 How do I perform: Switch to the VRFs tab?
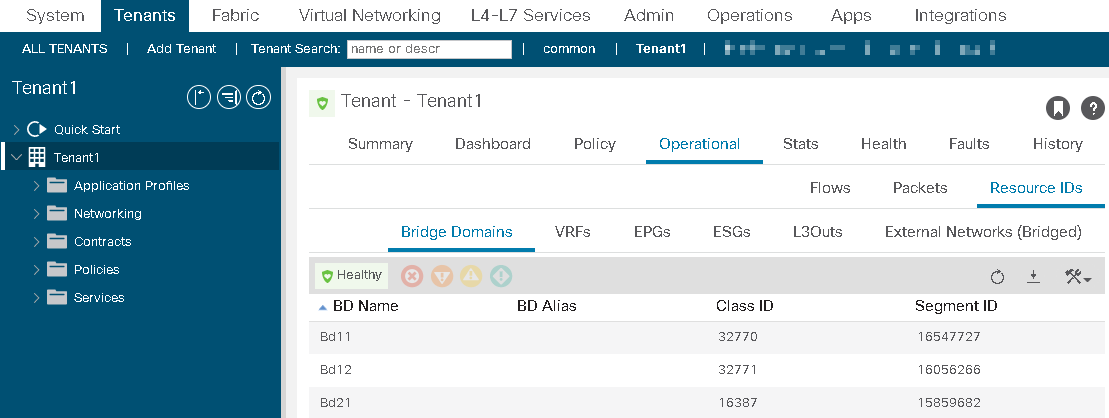(x=572, y=232)
